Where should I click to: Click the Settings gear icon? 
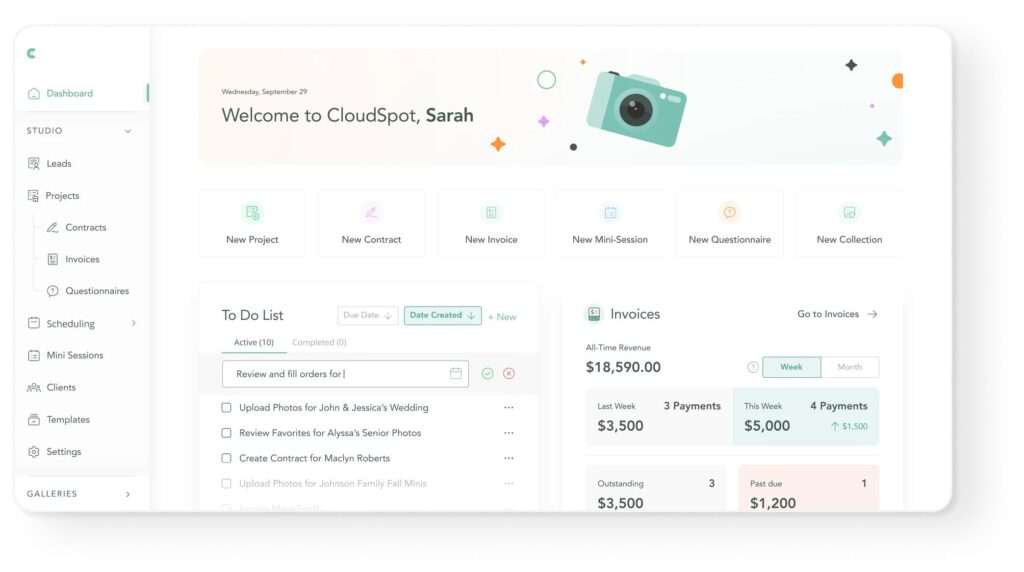click(34, 451)
